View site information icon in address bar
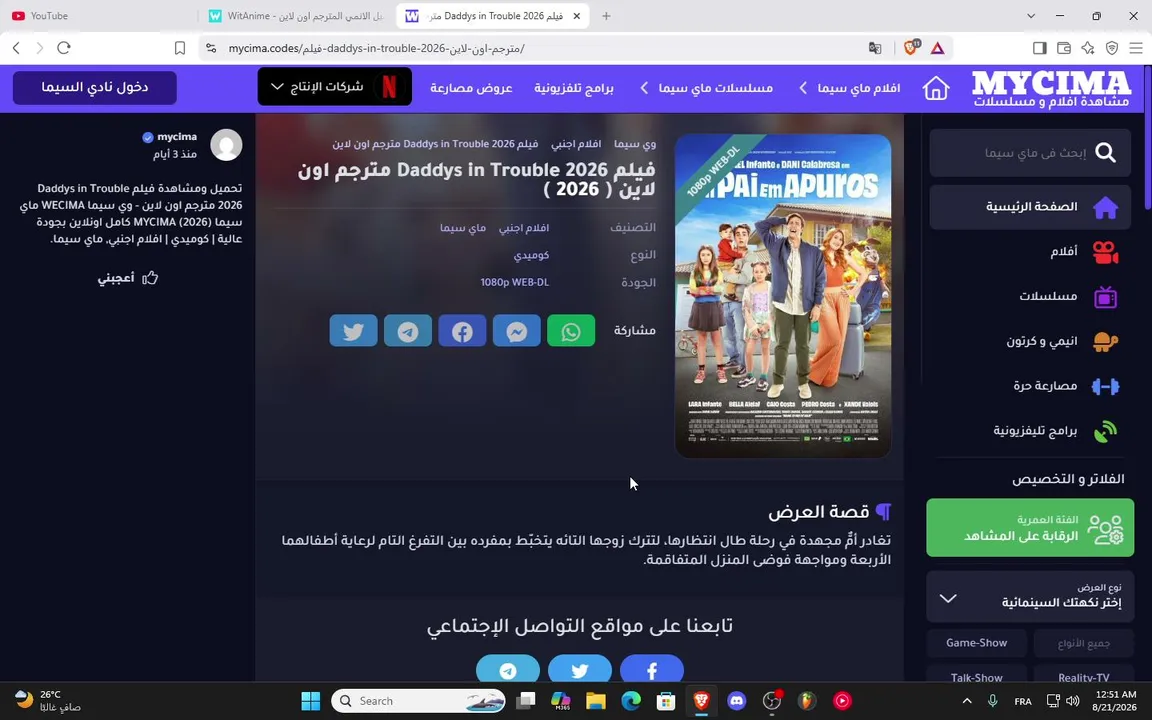This screenshot has height=720, width=1152. [x=212, y=48]
